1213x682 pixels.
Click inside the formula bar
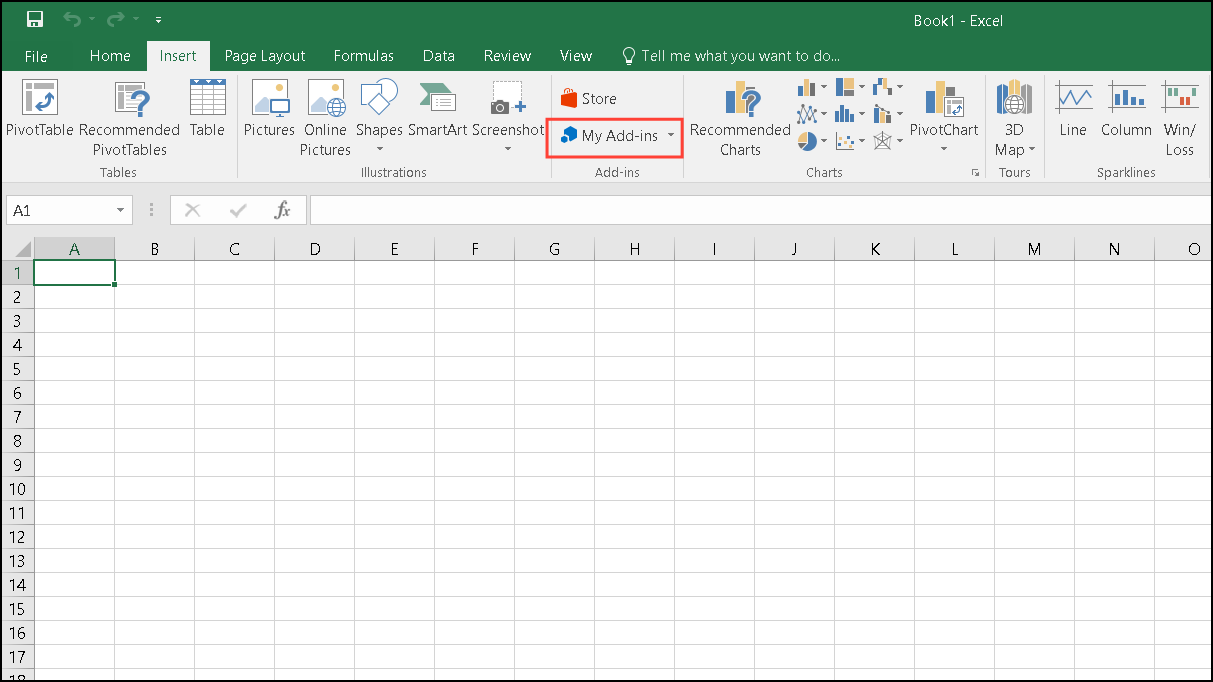pyautogui.click(x=760, y=210)
